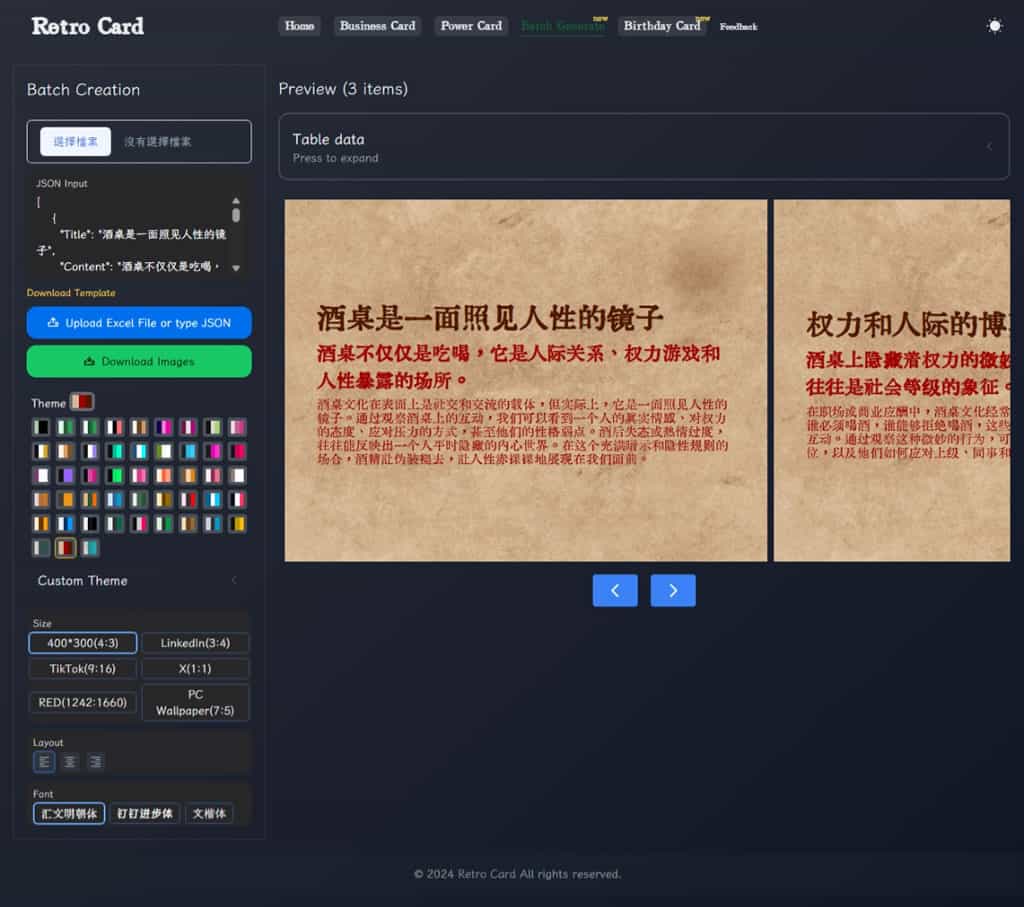This screenshot has width=1024, height=907.
Task: Pick the gray-green swatch in last row
Action: (x=41, y=548)
